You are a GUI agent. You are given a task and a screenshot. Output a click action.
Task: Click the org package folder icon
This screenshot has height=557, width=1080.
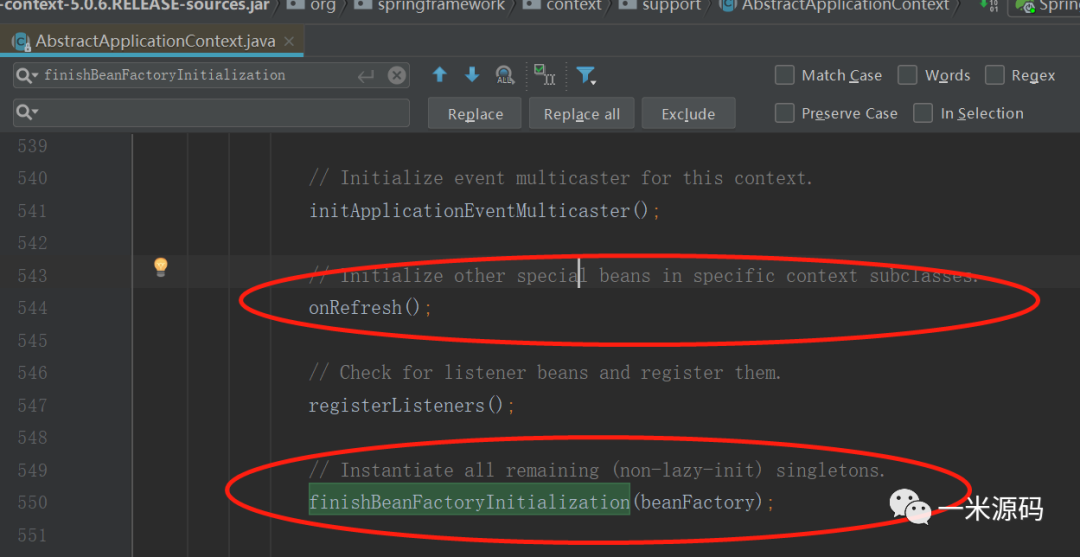click(x=295, y=6)
